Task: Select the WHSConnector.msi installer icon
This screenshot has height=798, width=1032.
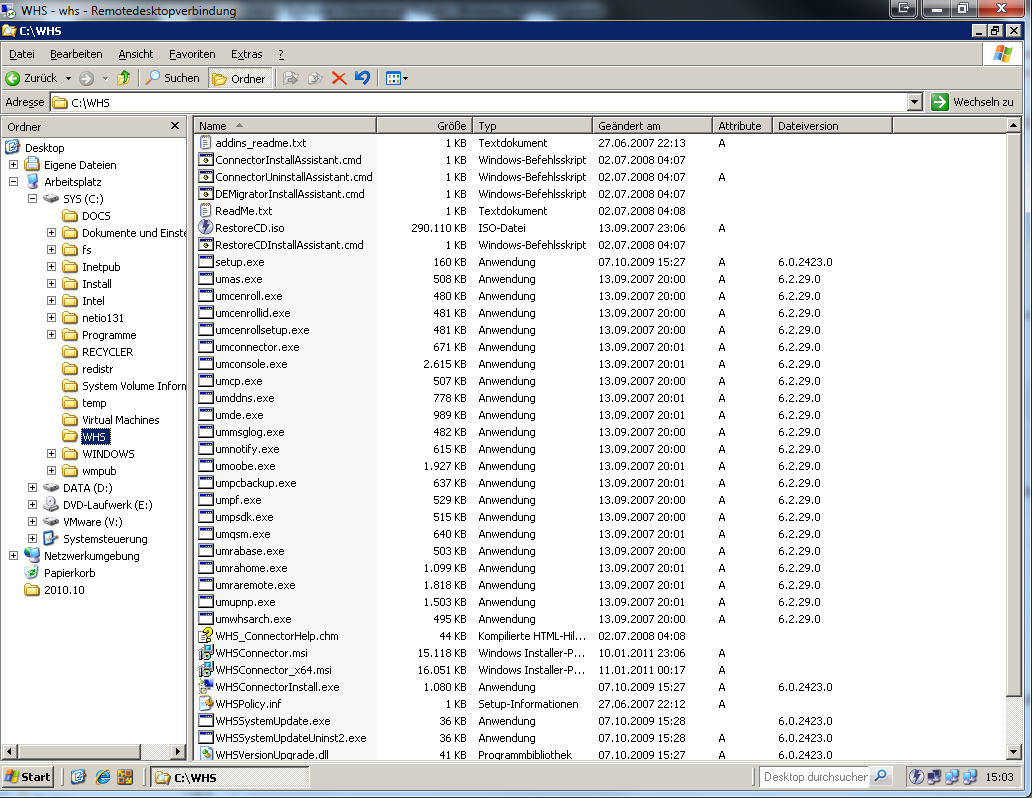Action: [205, 653]
